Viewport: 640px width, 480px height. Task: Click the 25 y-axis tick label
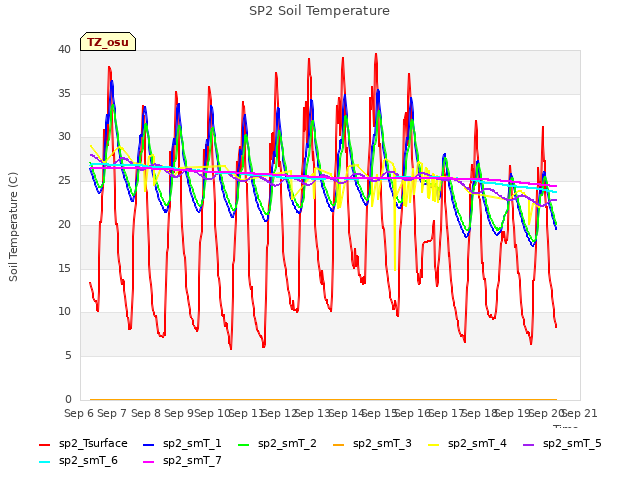64,180
